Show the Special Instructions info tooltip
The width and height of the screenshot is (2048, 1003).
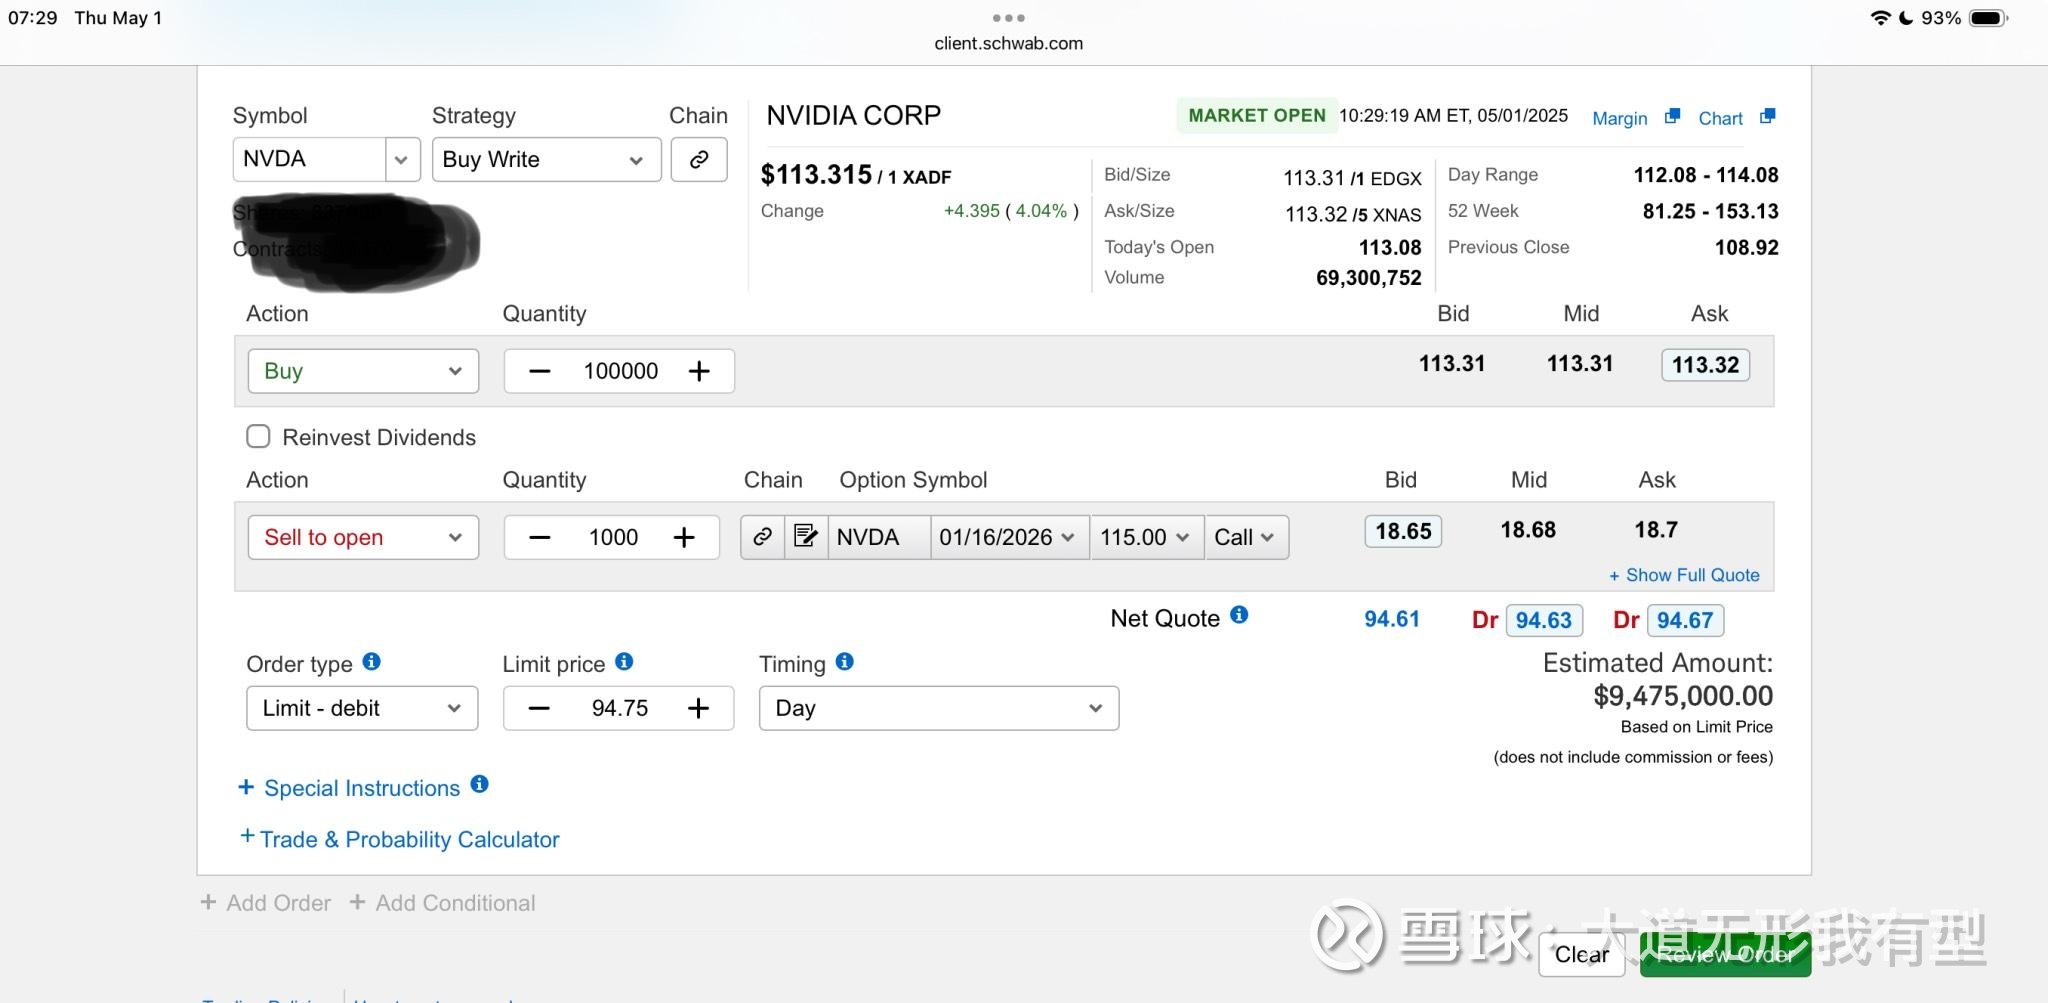click(x=480, y=784)
